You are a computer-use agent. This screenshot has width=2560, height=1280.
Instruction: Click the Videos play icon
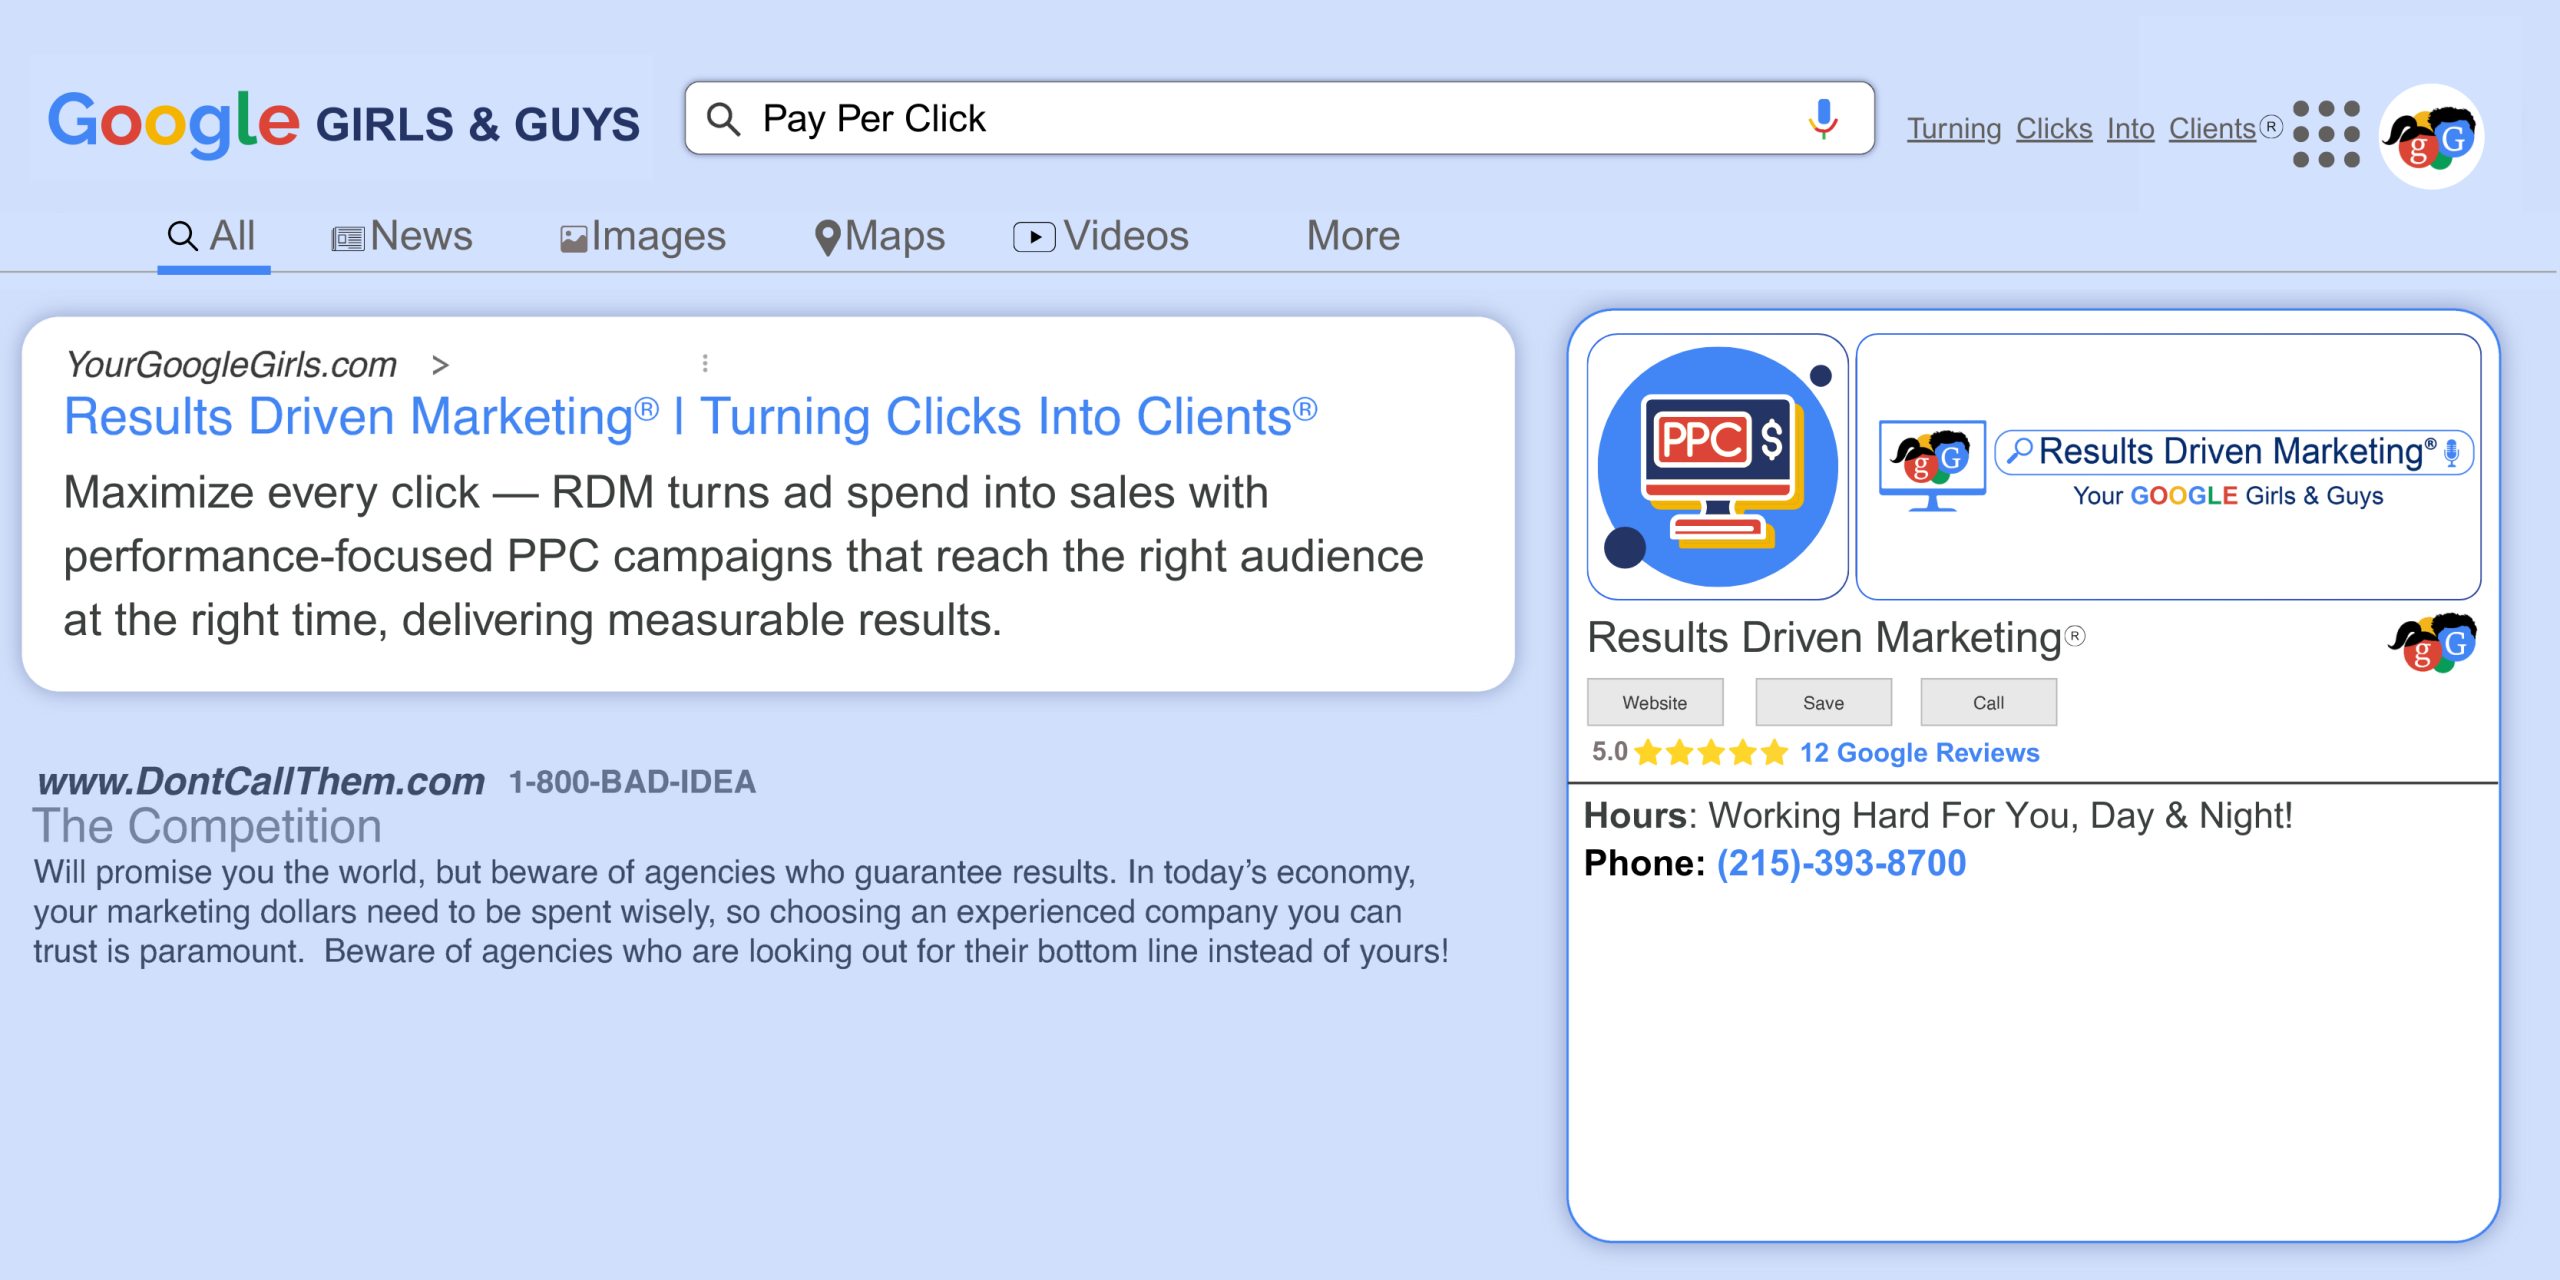point(1036,235)
